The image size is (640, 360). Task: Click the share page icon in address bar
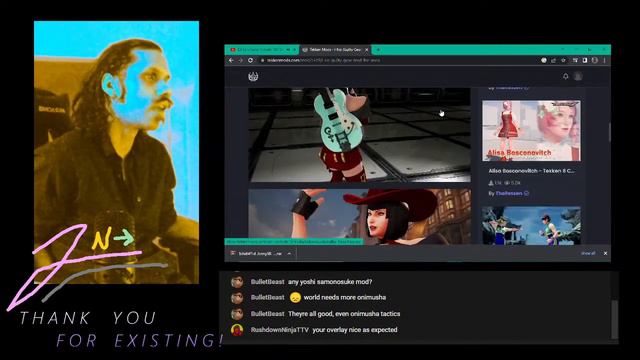click(553, 60)
